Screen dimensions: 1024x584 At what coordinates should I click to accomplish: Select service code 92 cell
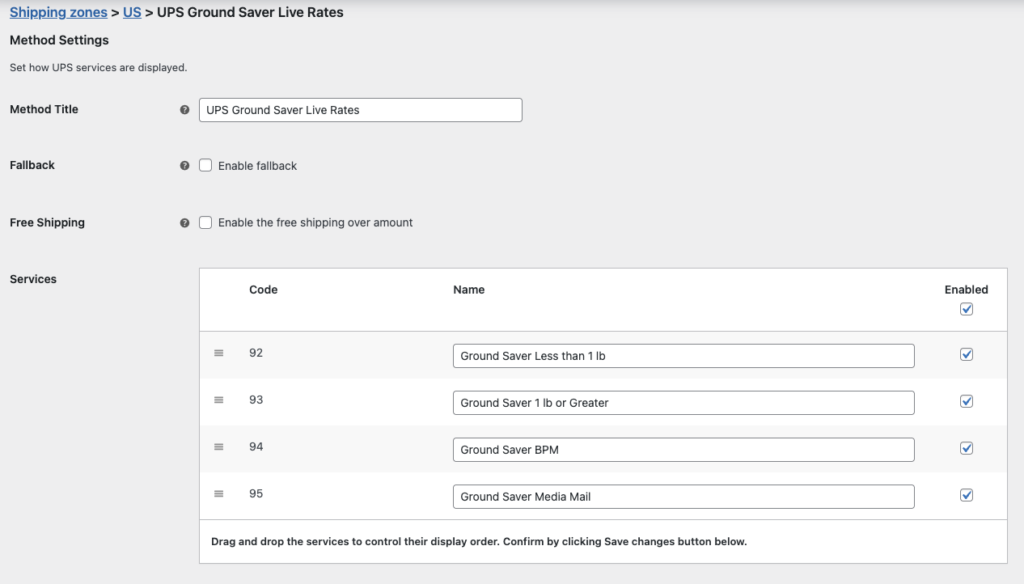click(256, 353)
